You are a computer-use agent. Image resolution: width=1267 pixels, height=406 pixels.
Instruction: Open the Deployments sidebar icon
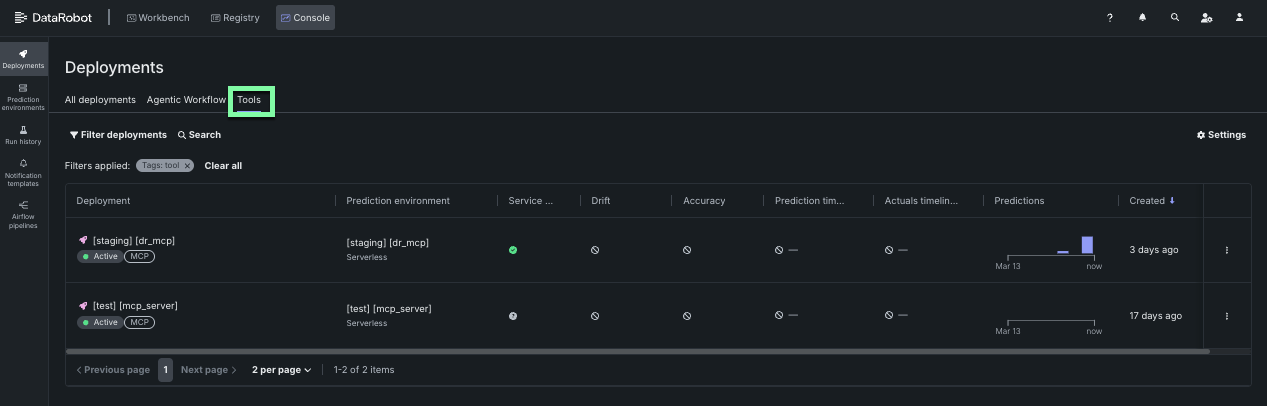(x=23, y=59)
